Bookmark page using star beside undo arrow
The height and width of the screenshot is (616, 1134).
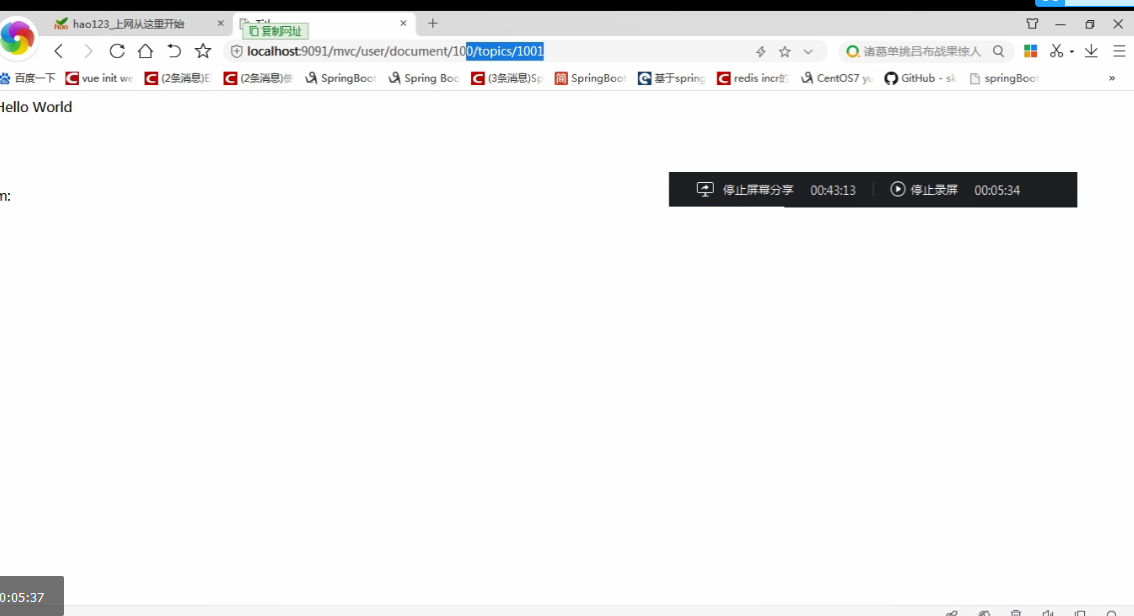point(203,51)
